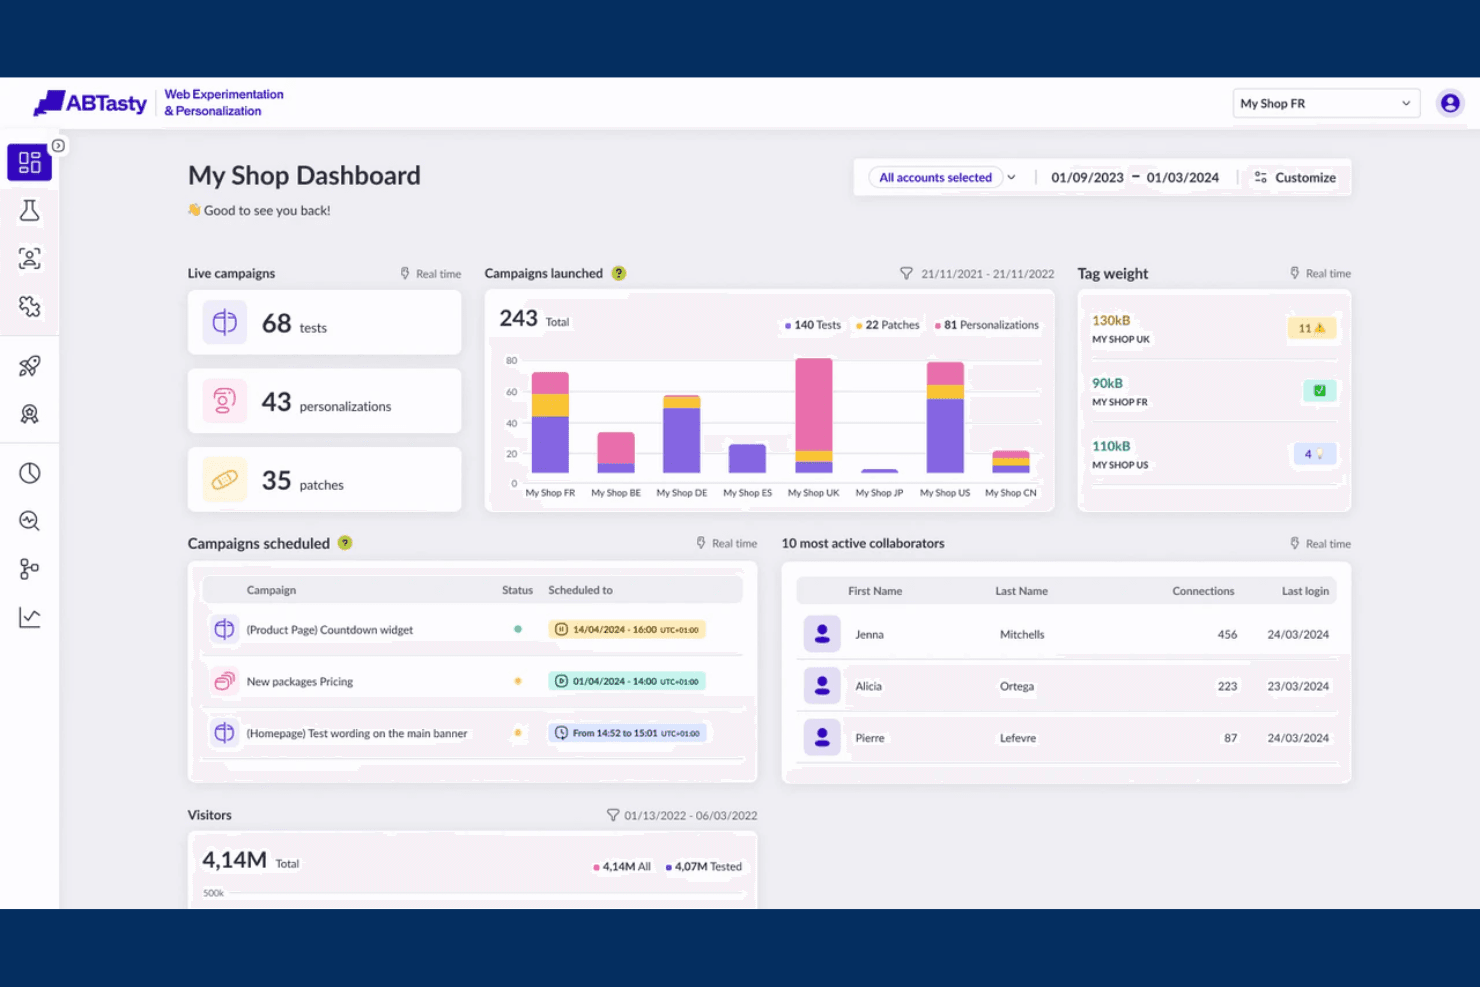Click the My Shop UK pink bar segment
This screenshot has height=987, width=1480.
813,405
